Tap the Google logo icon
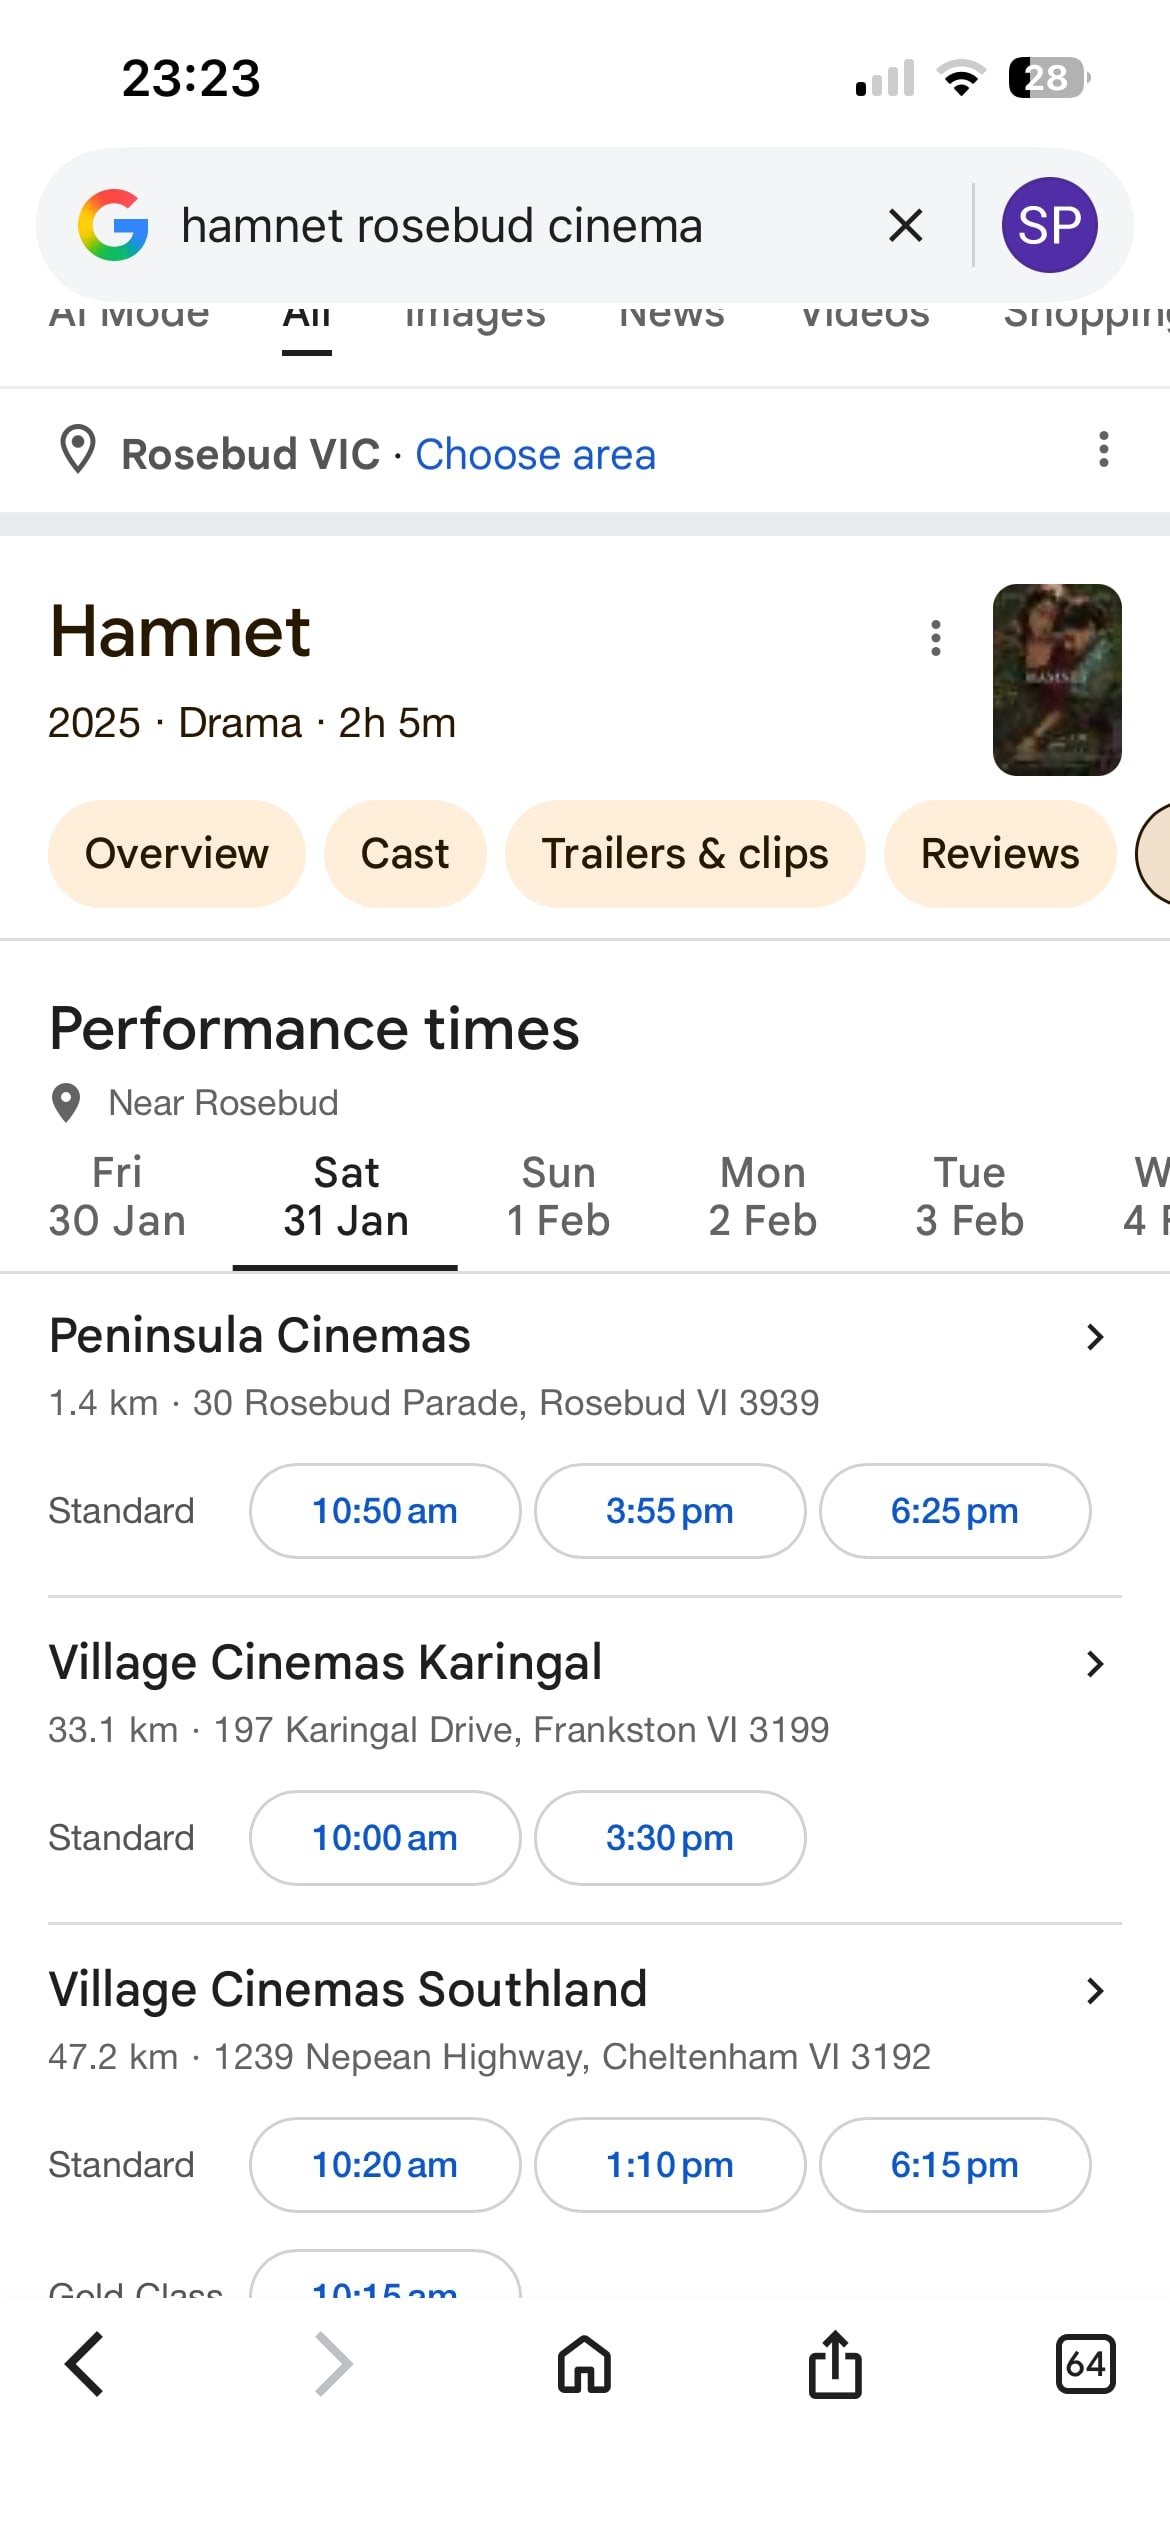This screenshot has height=2532, width=1170. pos(113,225)
